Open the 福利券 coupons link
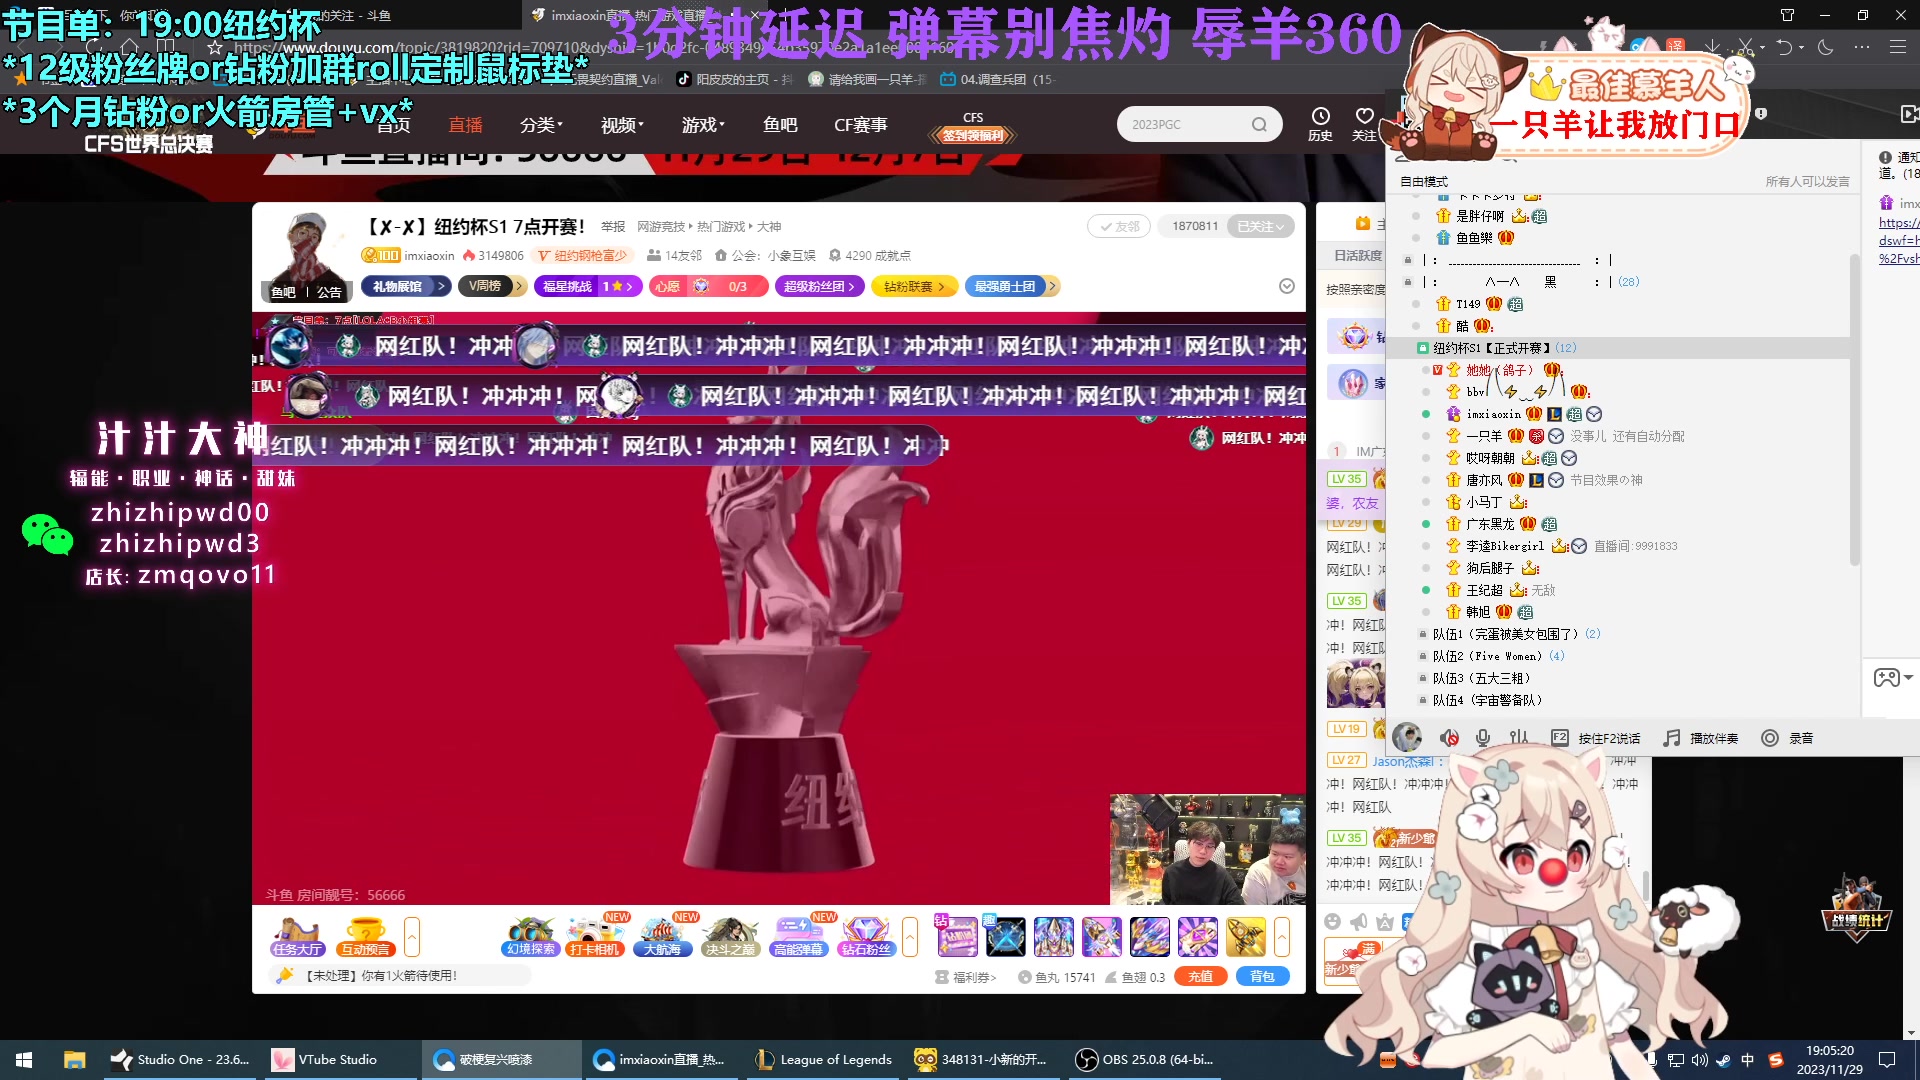Image resolution: width=1920 pixels, height=1080 pixels. click(966, 977)
